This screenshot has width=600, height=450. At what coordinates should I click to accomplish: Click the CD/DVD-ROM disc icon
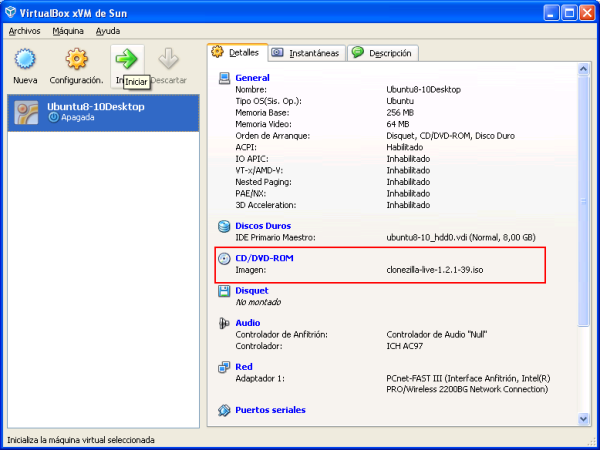[x=224, y=259]
